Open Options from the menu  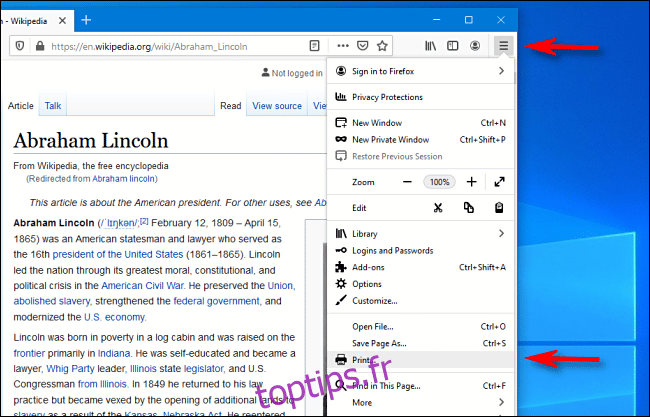coord(420,284)
